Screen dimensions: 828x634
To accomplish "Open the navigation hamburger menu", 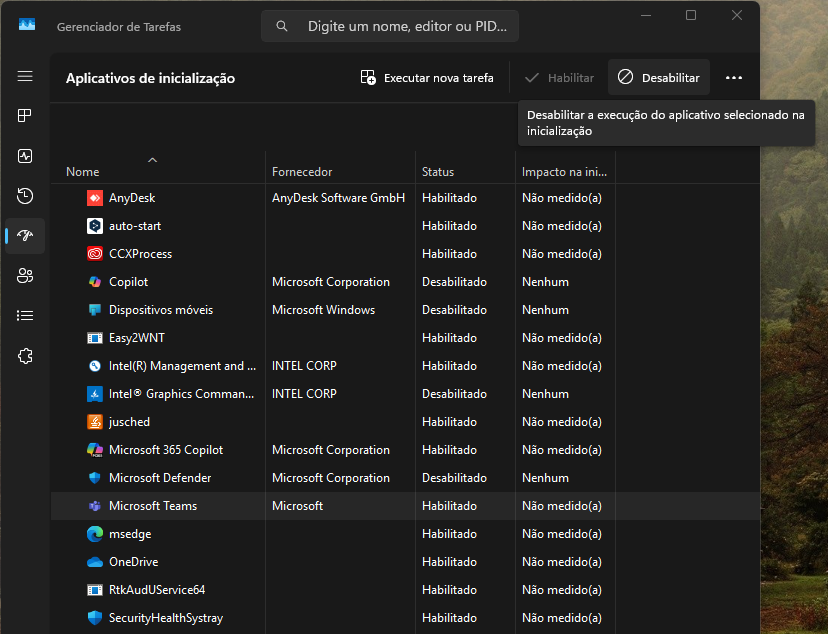I will point(25,77).
